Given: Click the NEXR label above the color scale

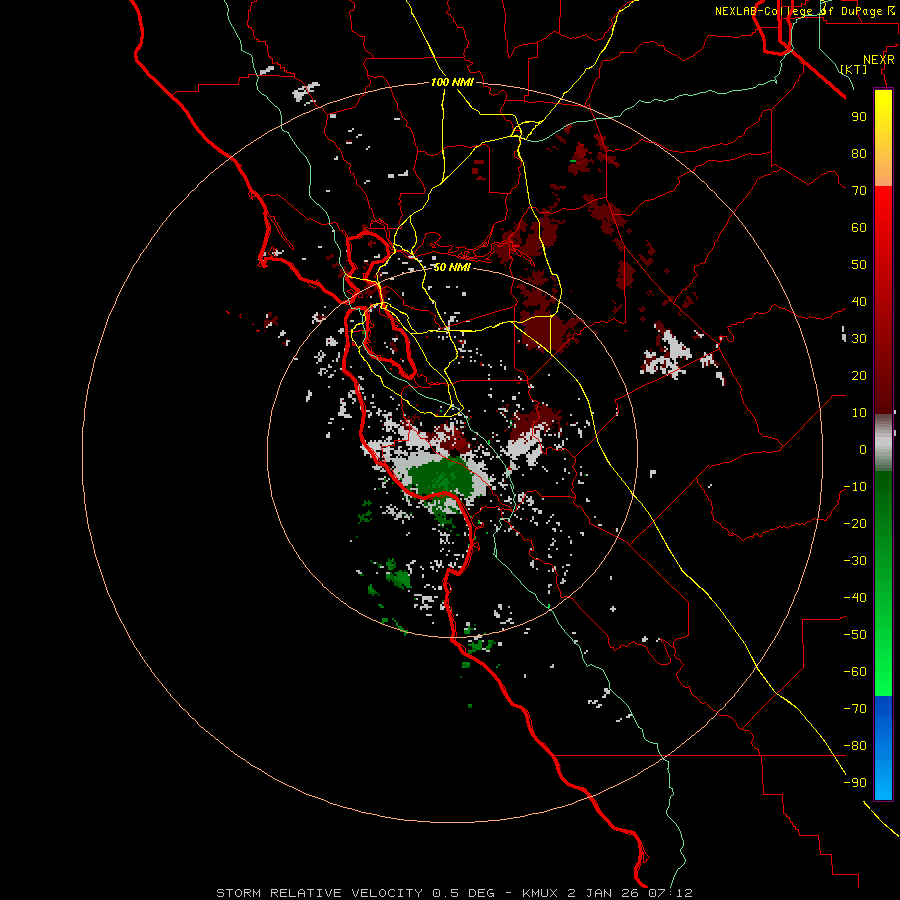Looking at the screenshot, I should (878, 60).
